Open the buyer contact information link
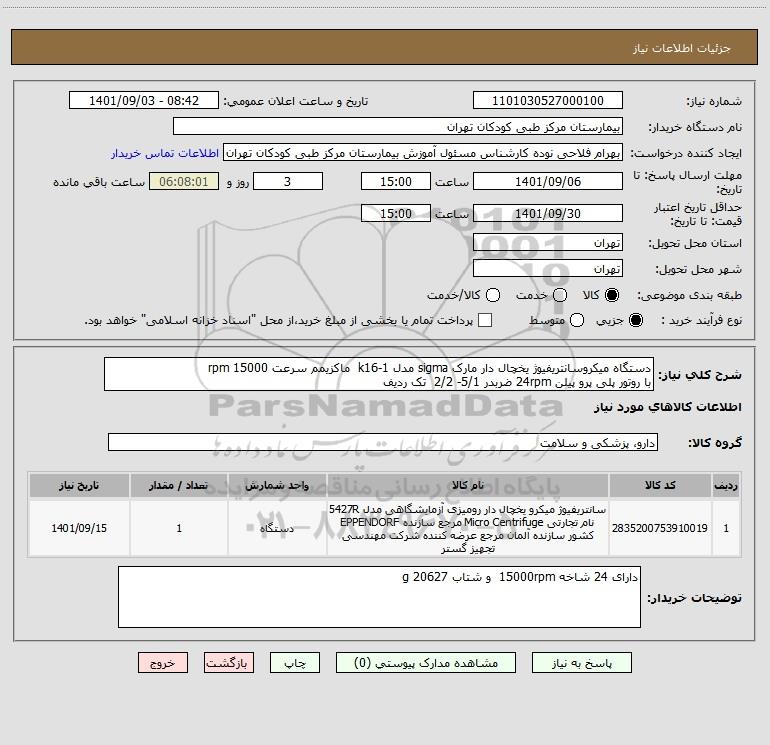 click(165, 153)
